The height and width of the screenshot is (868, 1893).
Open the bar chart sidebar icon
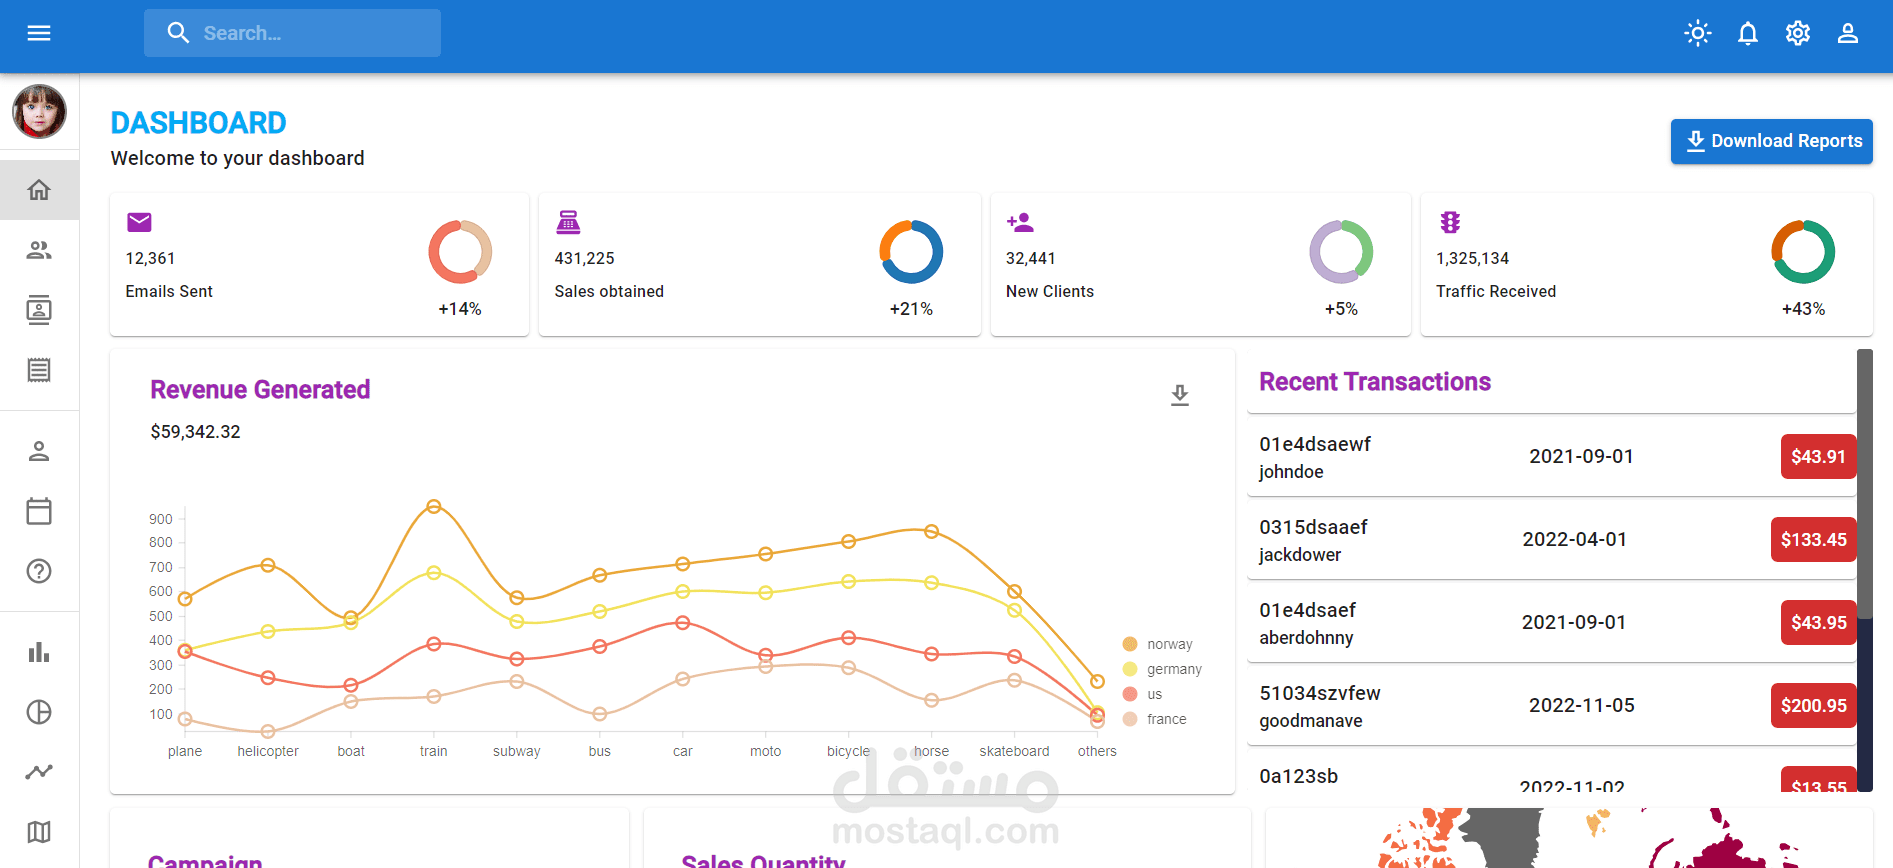click(x=39, y=652)
